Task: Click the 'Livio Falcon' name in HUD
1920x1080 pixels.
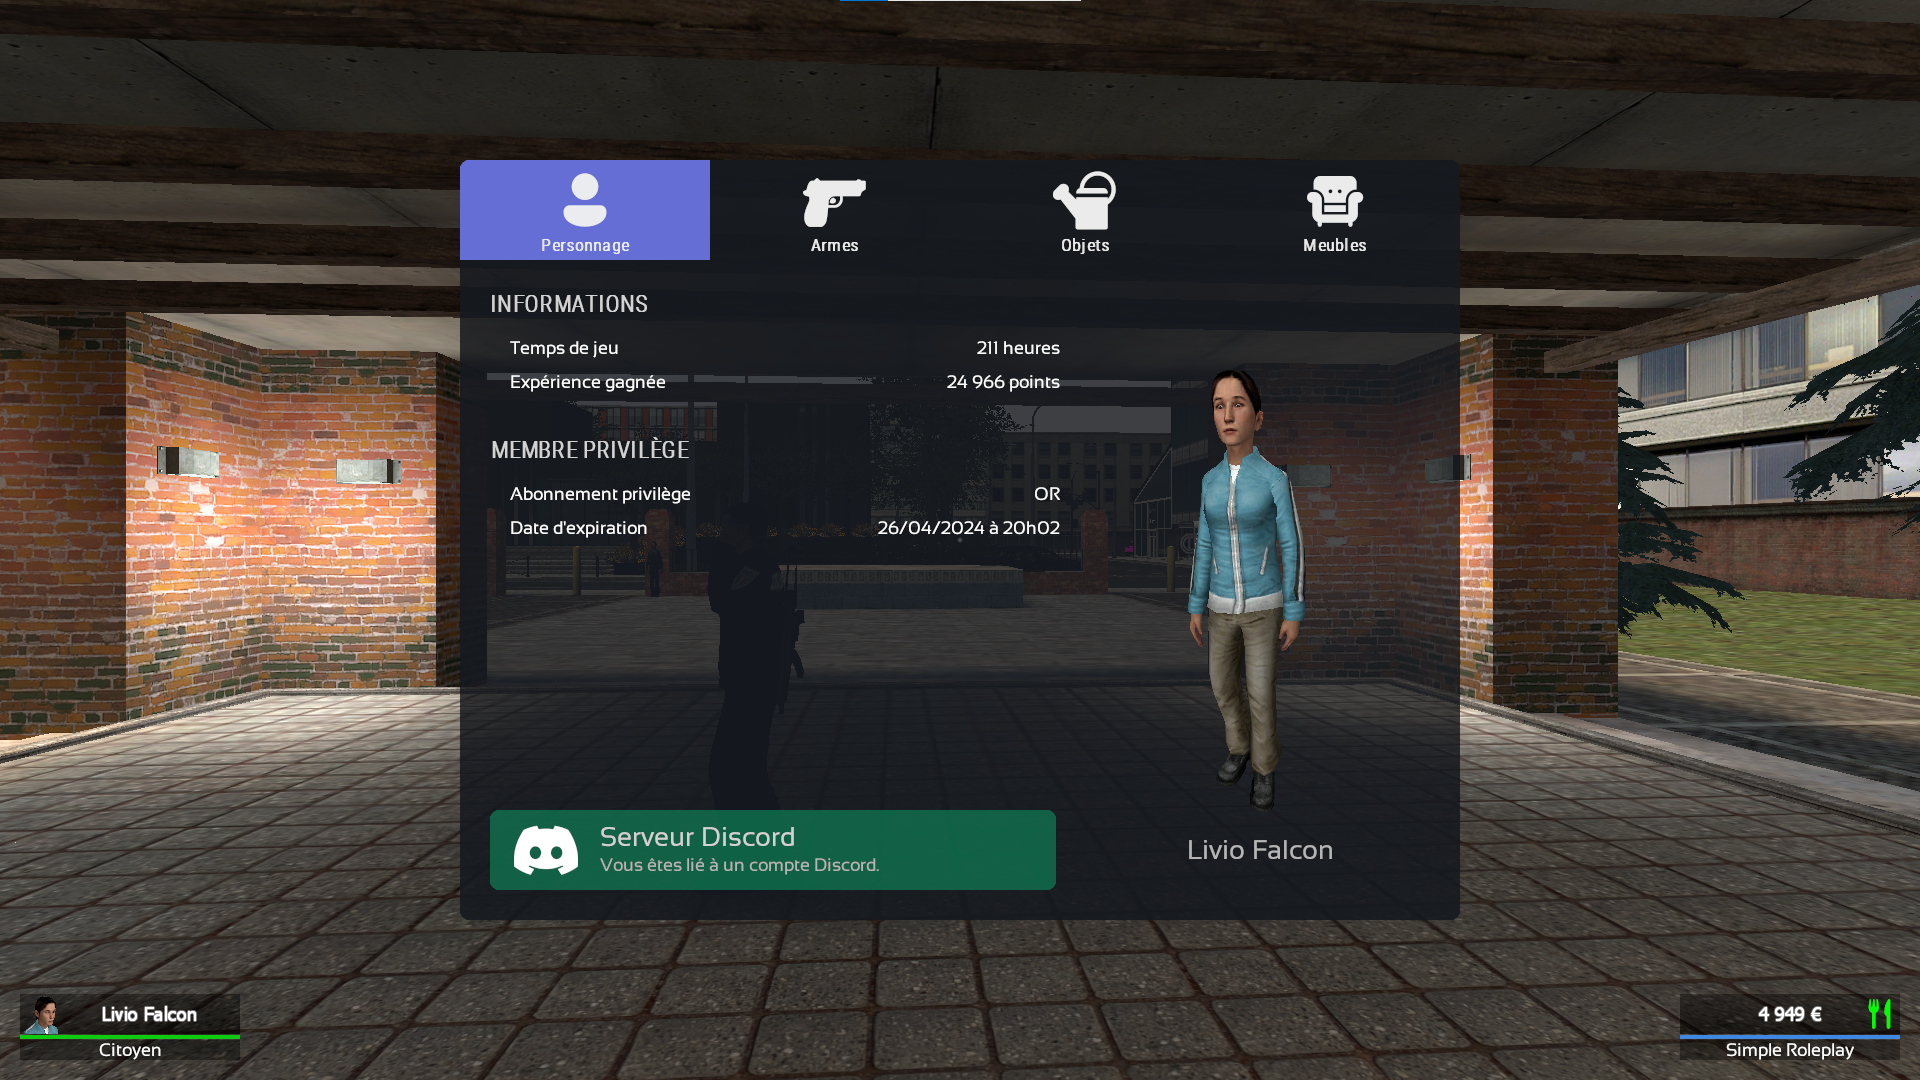Action: (x=149, y=1014)
